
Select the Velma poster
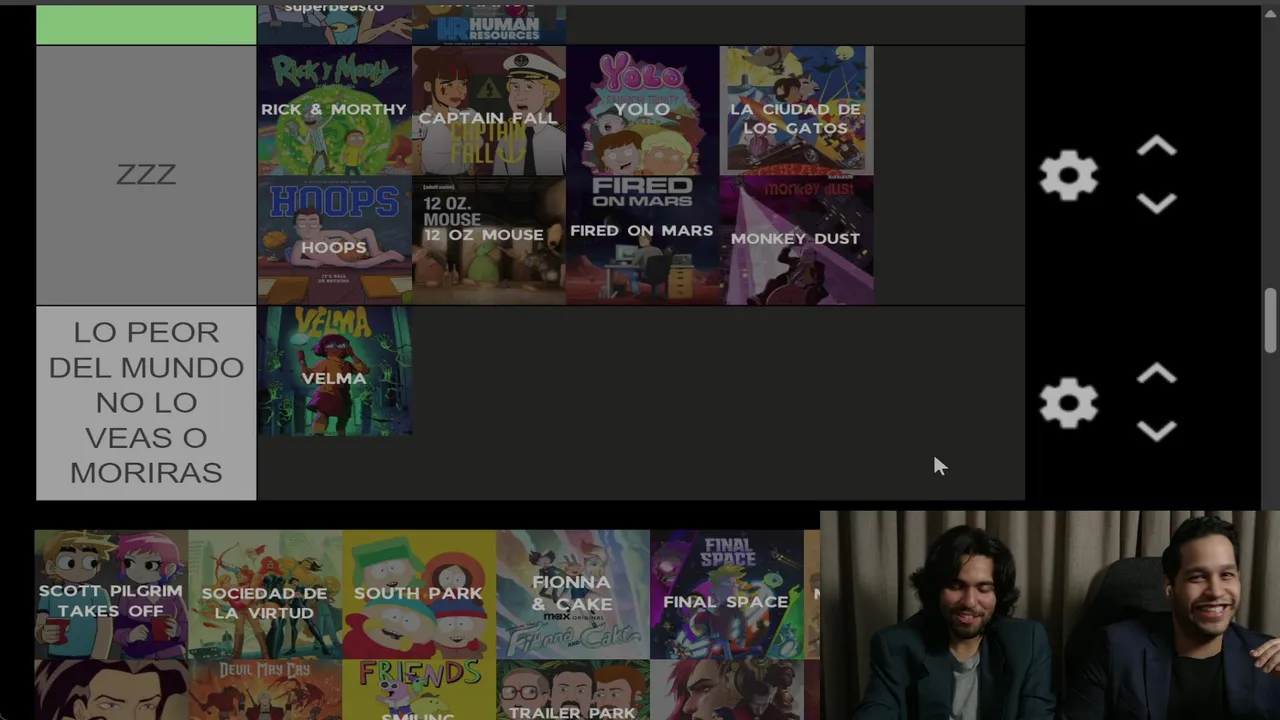tap(334, 371)
